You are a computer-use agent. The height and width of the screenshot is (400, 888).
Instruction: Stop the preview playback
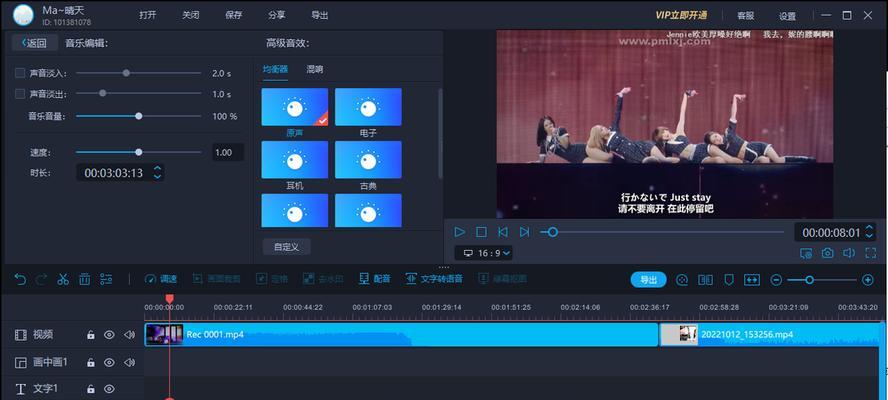481,232
